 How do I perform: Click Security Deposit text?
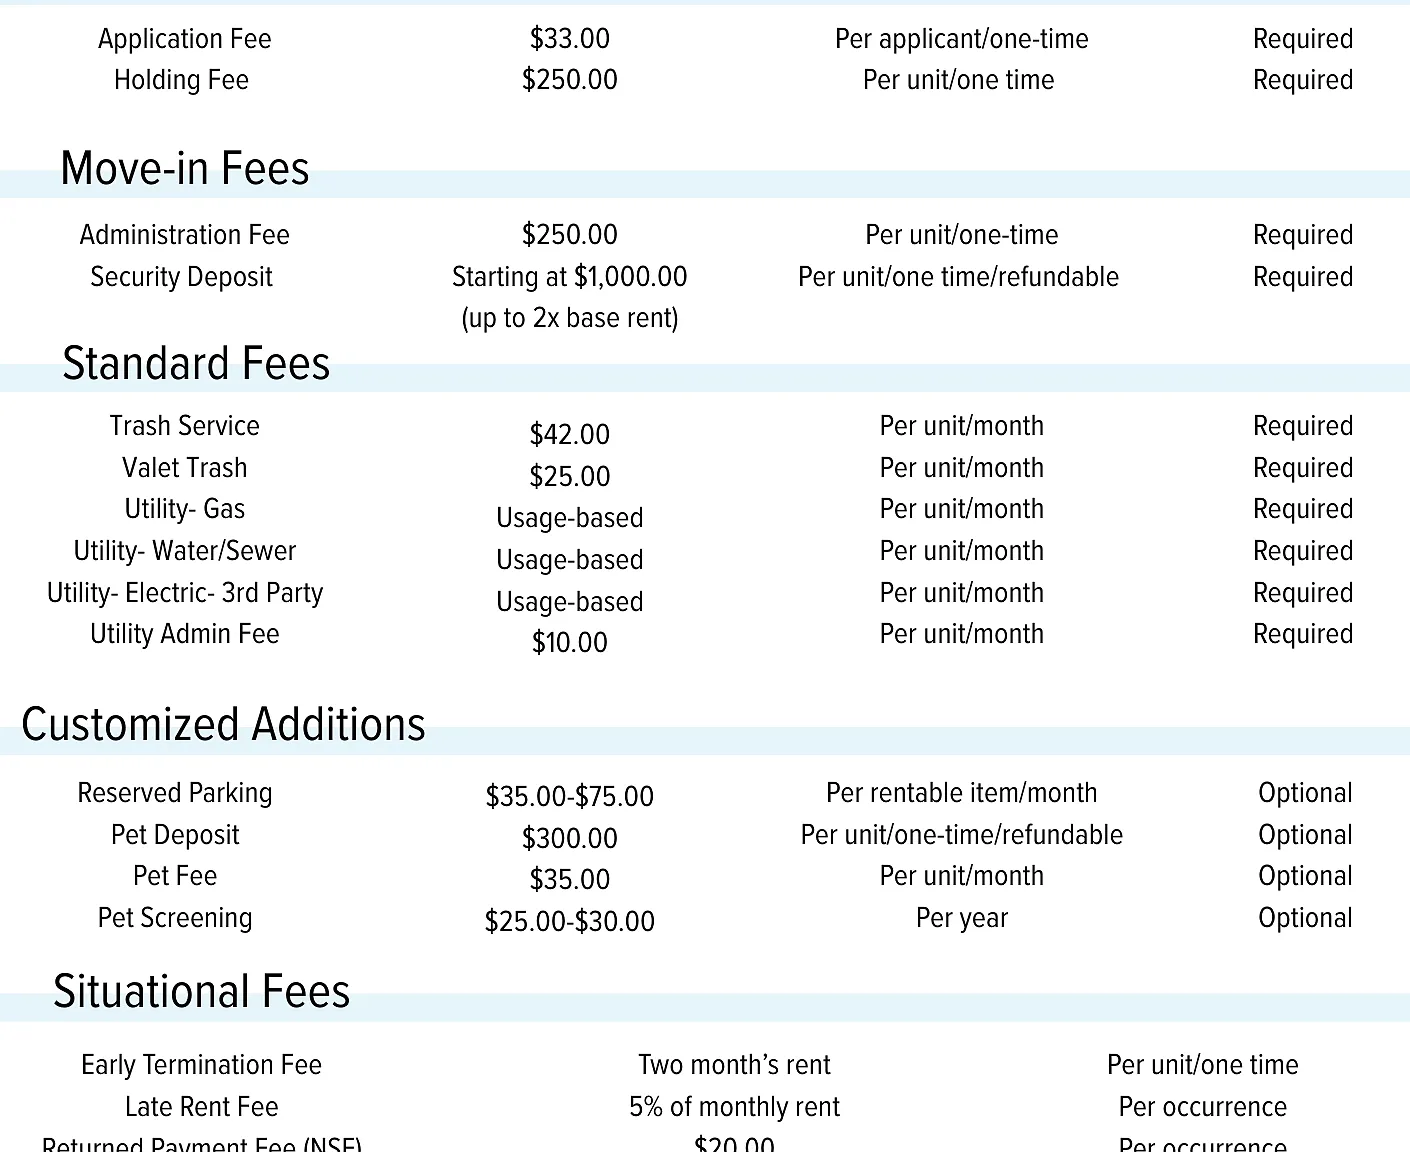pyautogui.click(x=181, y=277)
